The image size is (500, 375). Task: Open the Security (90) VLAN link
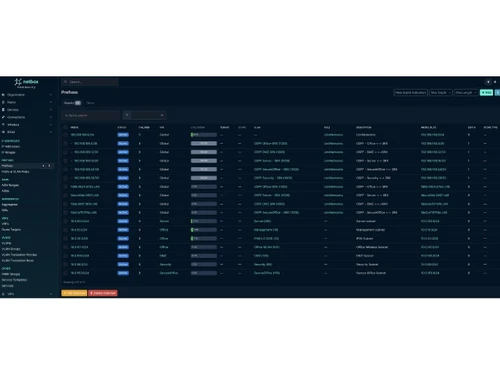click(263, 264)
